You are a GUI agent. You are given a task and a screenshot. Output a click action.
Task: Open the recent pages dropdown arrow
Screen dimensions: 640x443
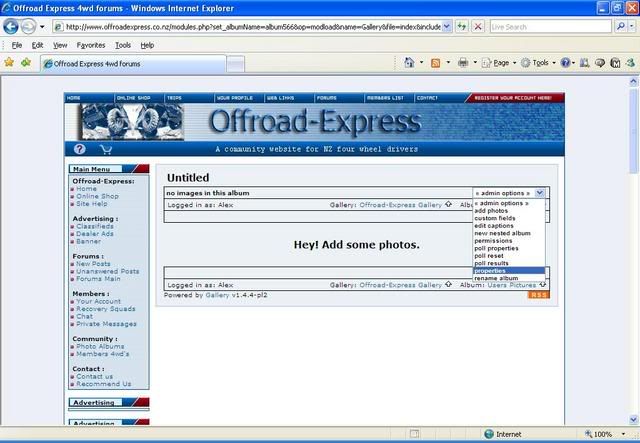(42, 27)
